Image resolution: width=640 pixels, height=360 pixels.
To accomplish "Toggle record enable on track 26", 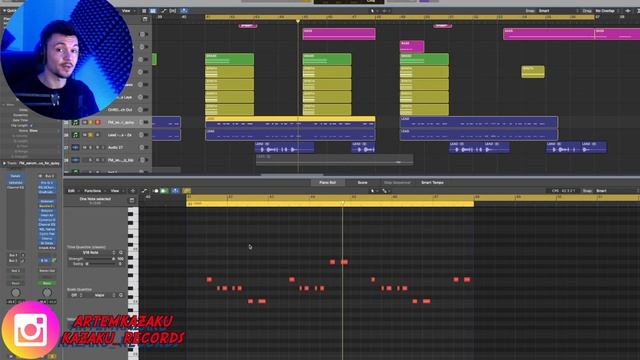I will (x=98, y=135).
